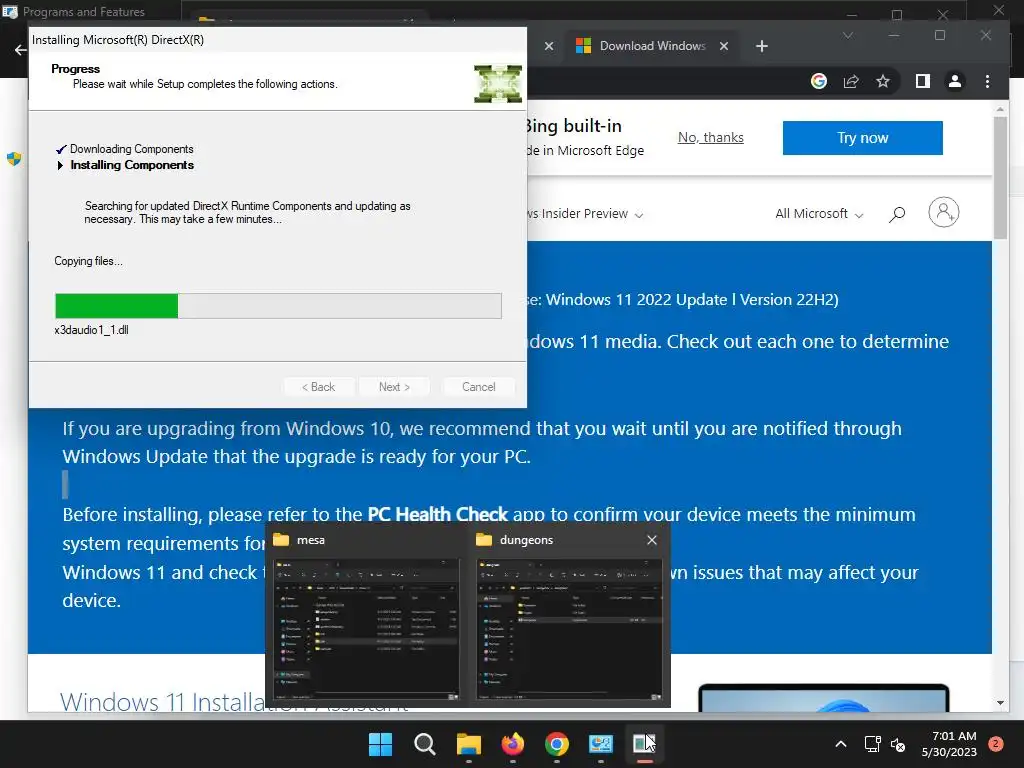Close the partially hidden browser tab
This screenshot has width=1024, height=768.
coord(549,46)
